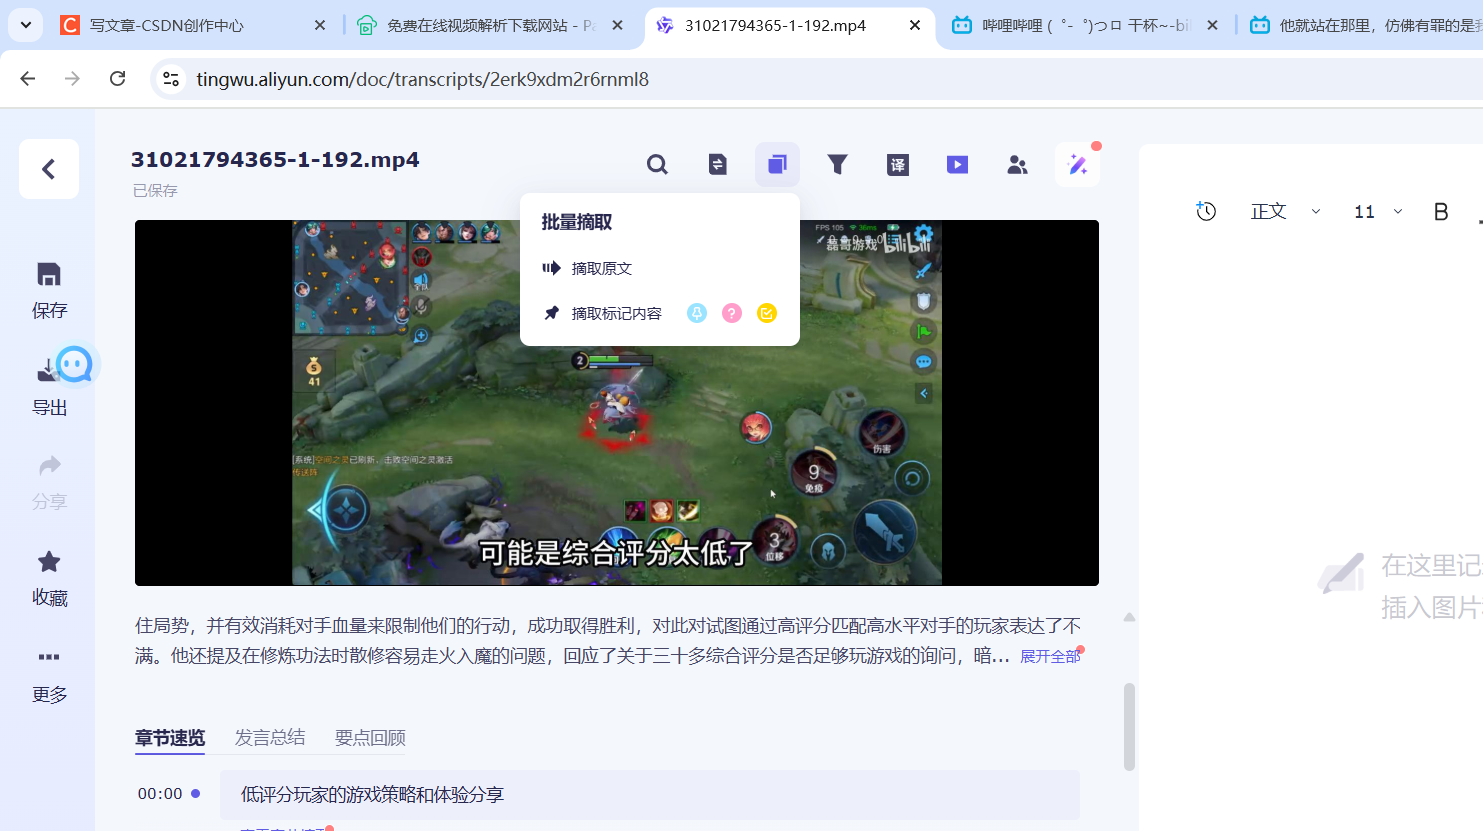Close the 写文章-CSDN创作中心 browser tab
The height and width of the screenshot is (831, 1483).
click(x=320, y=25)
